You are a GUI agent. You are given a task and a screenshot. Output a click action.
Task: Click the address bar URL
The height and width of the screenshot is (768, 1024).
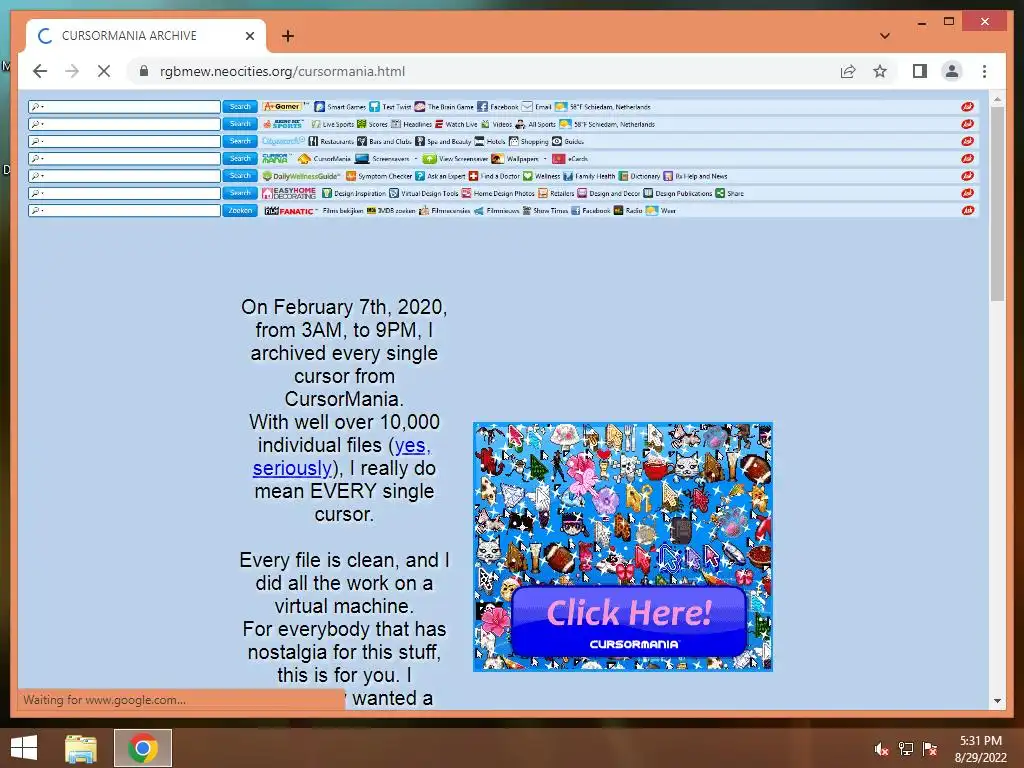tap(282, 71)
